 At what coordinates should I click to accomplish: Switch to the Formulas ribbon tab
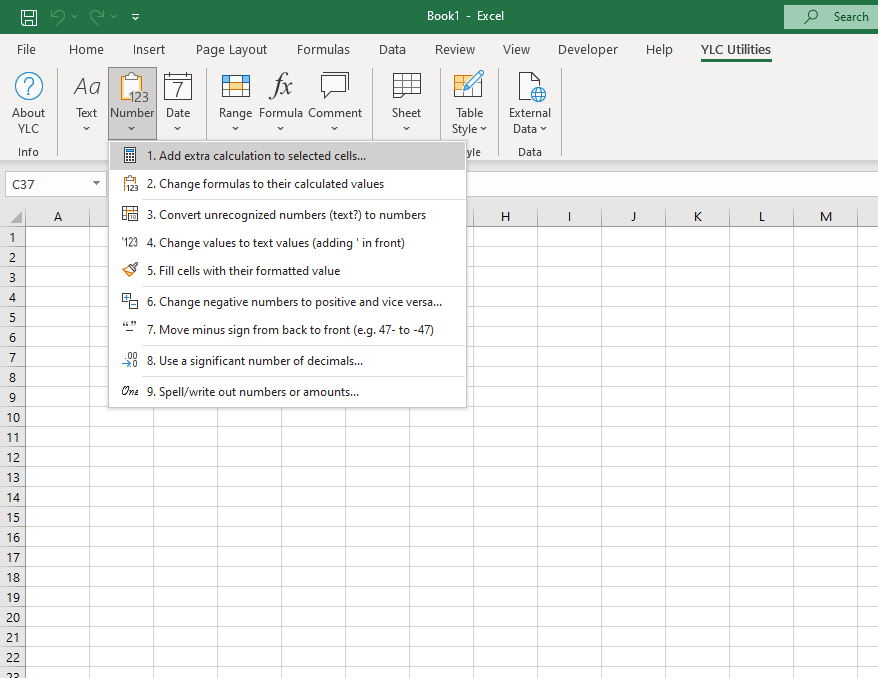coord(323,50)
